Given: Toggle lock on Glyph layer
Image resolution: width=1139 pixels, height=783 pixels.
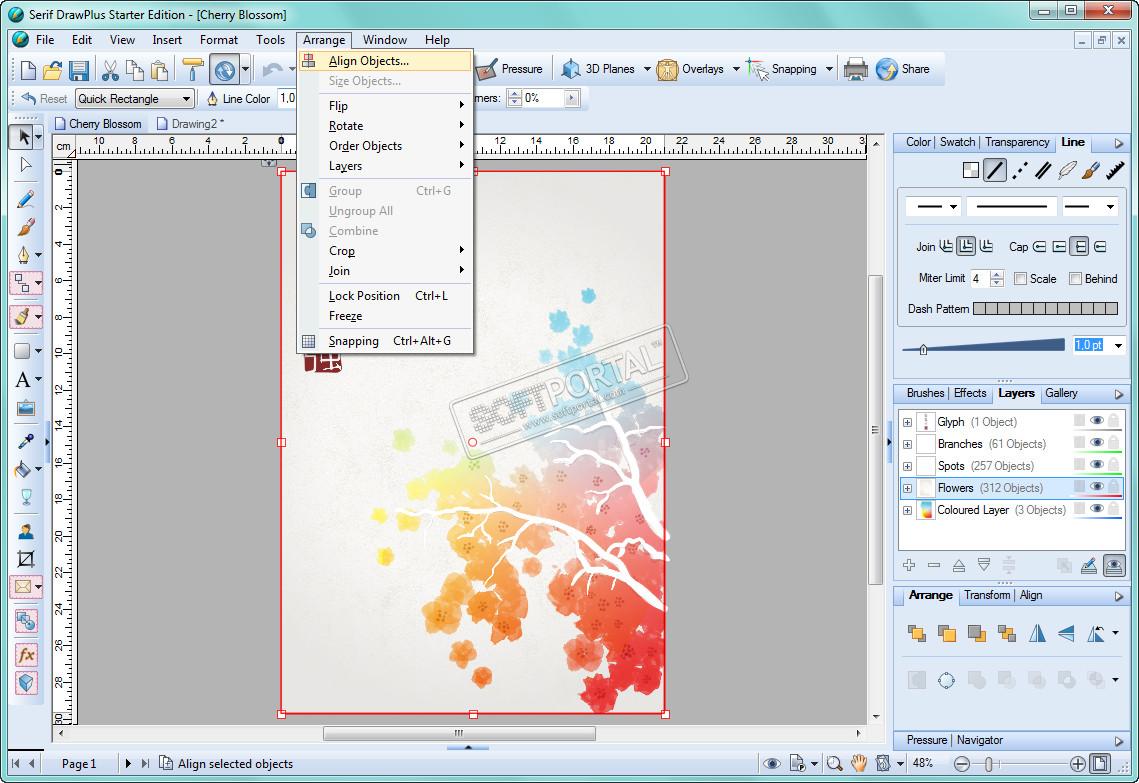Looking at the screenshot, I should click(x=1114, y=421).
